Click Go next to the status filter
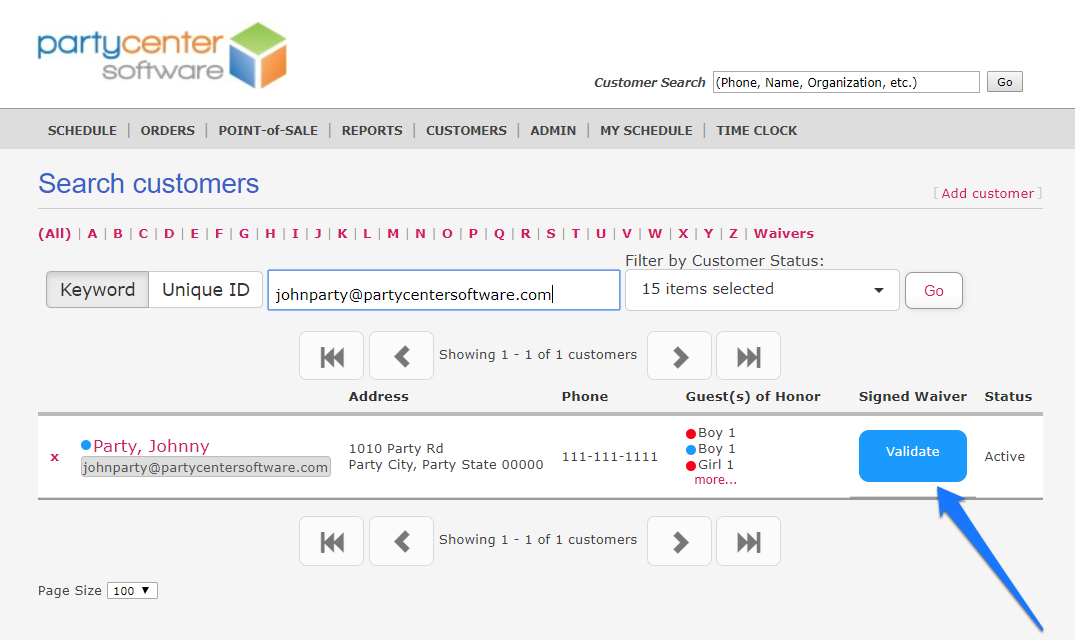 (x=934, y=291)
